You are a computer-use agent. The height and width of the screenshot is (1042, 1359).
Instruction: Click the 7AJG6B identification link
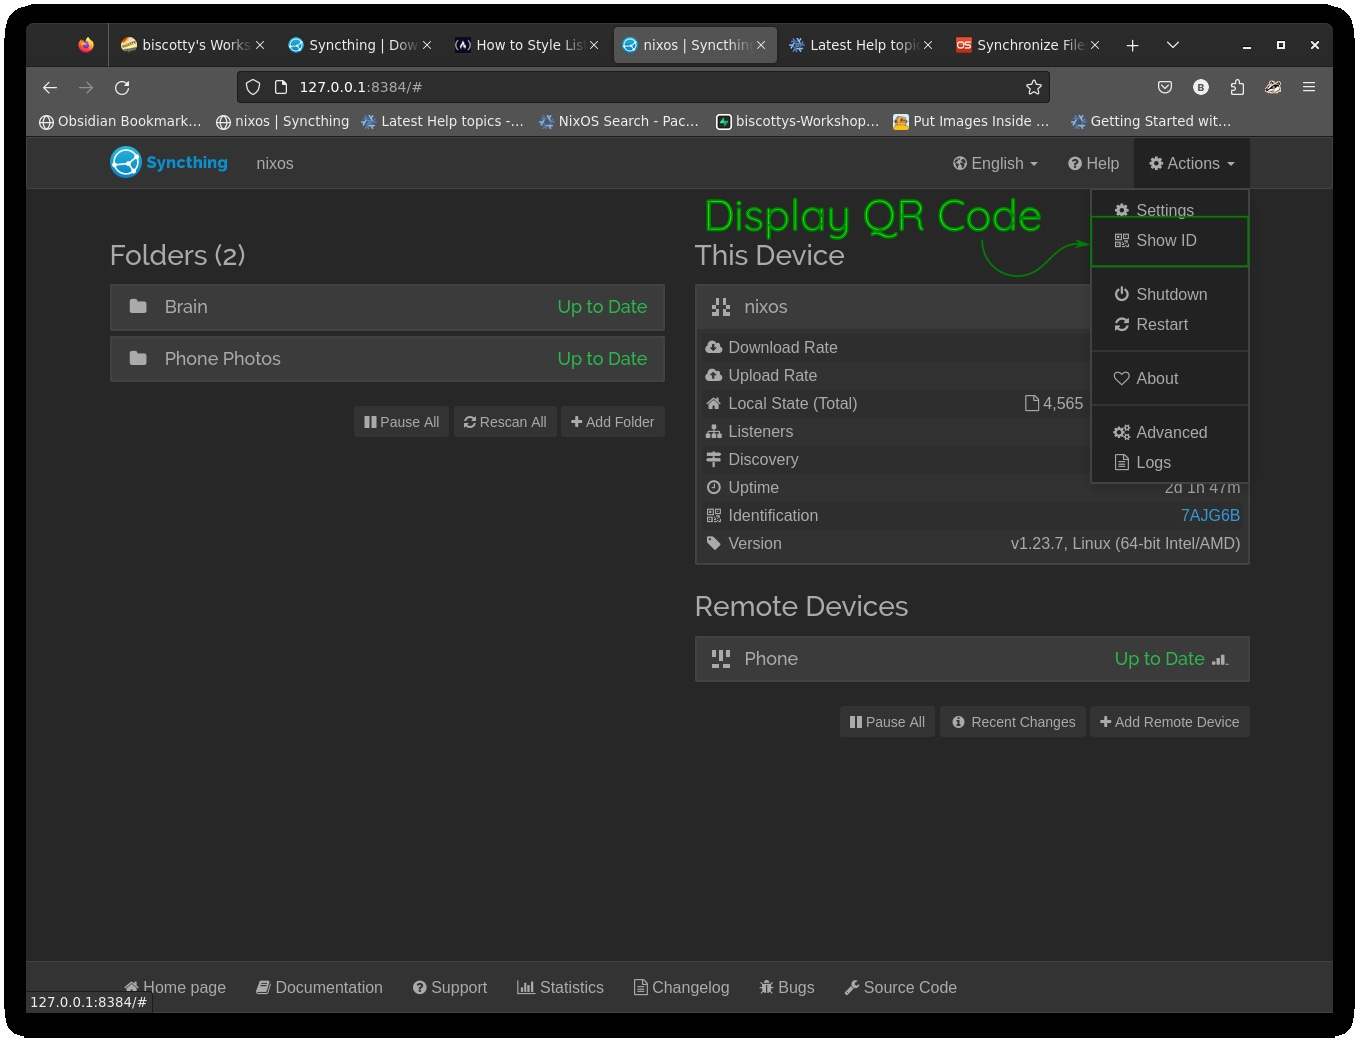[1210, 515]
